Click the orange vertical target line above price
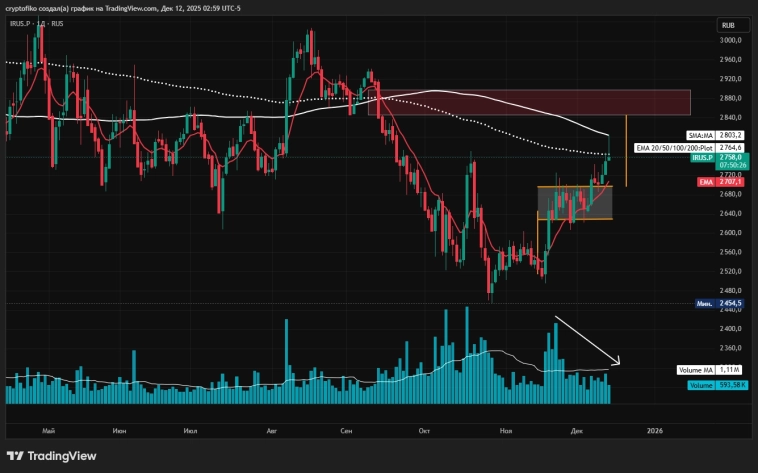 coord(626,150)
